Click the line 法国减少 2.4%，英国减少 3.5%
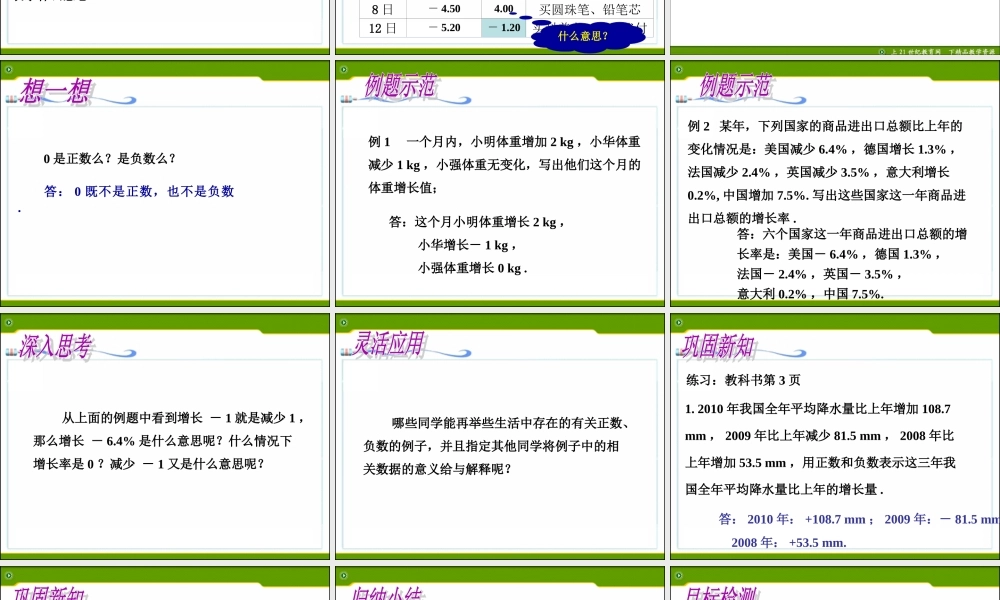 (818, 172)
